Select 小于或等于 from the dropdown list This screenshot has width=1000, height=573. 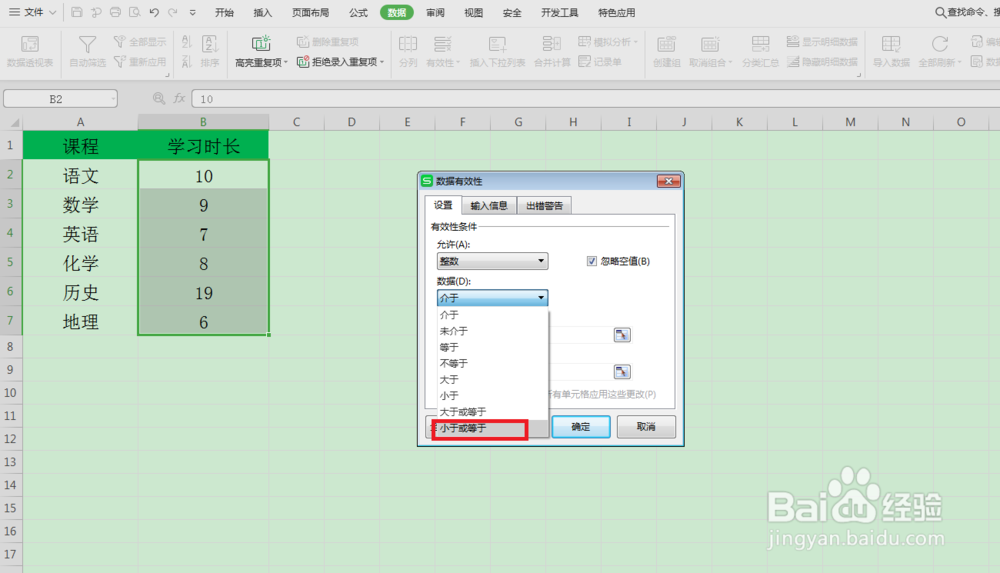click(x=490, y=428)
